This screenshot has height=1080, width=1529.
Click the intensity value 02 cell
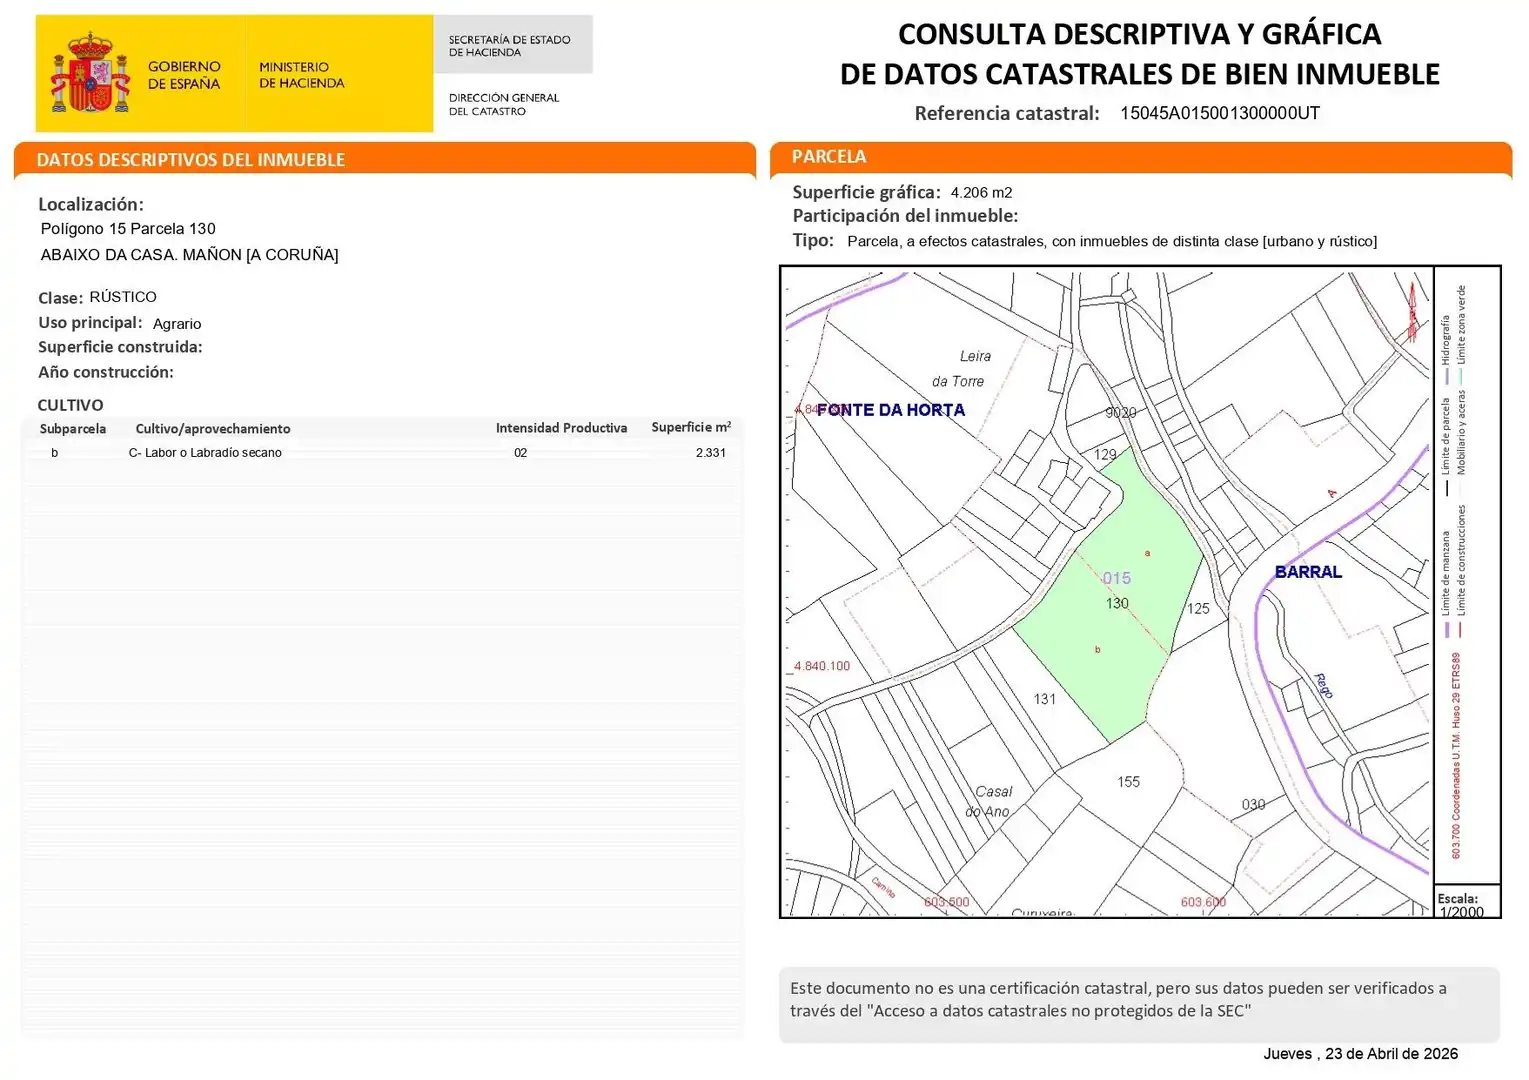(x=520, y=453)
